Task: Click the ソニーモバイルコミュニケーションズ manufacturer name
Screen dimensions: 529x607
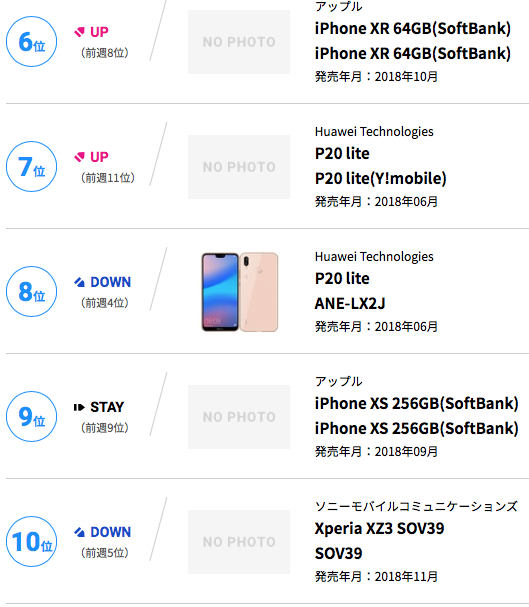Action: click(x=416, y=506)
